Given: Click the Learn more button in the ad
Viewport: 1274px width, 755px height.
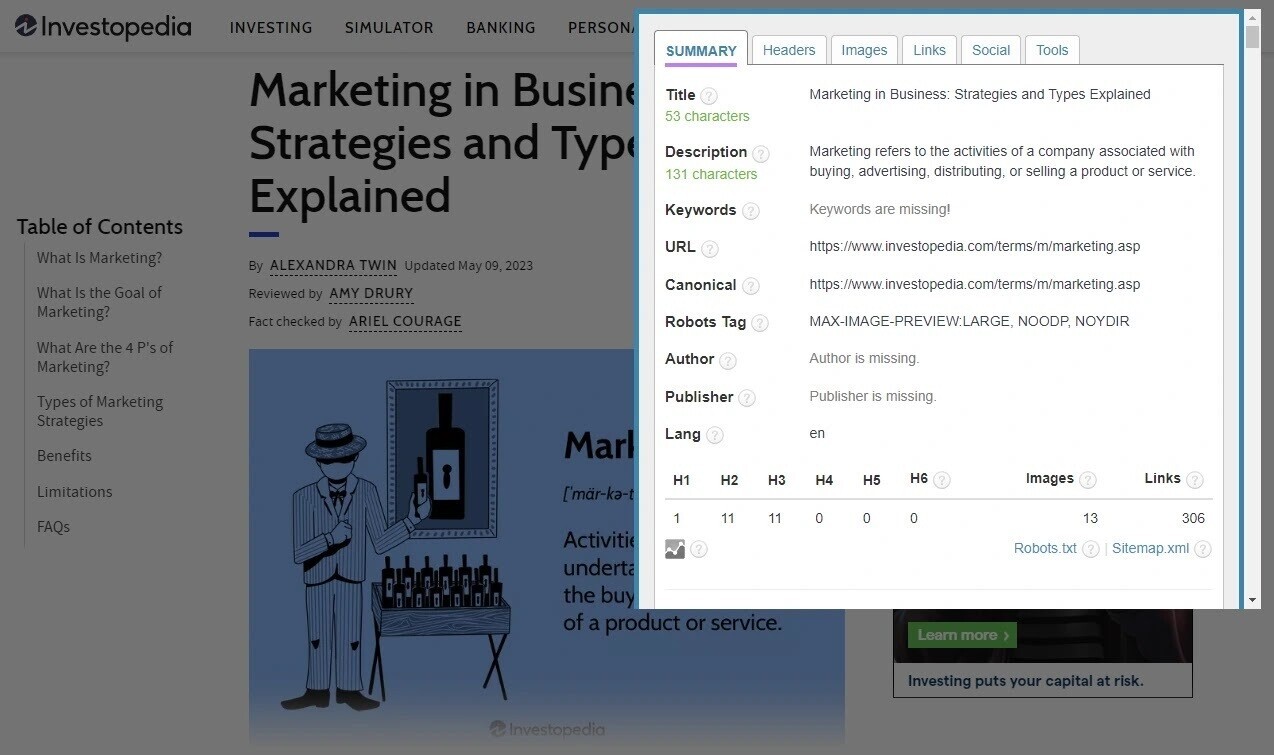Looking at the screenshot, I should pos(962,635).
